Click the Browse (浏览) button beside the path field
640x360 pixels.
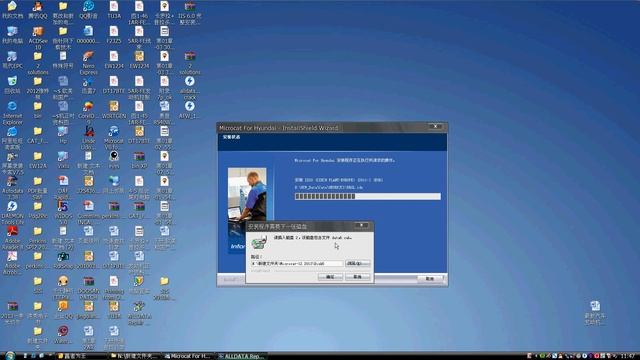pyautogui.click(x=358, y=264)
